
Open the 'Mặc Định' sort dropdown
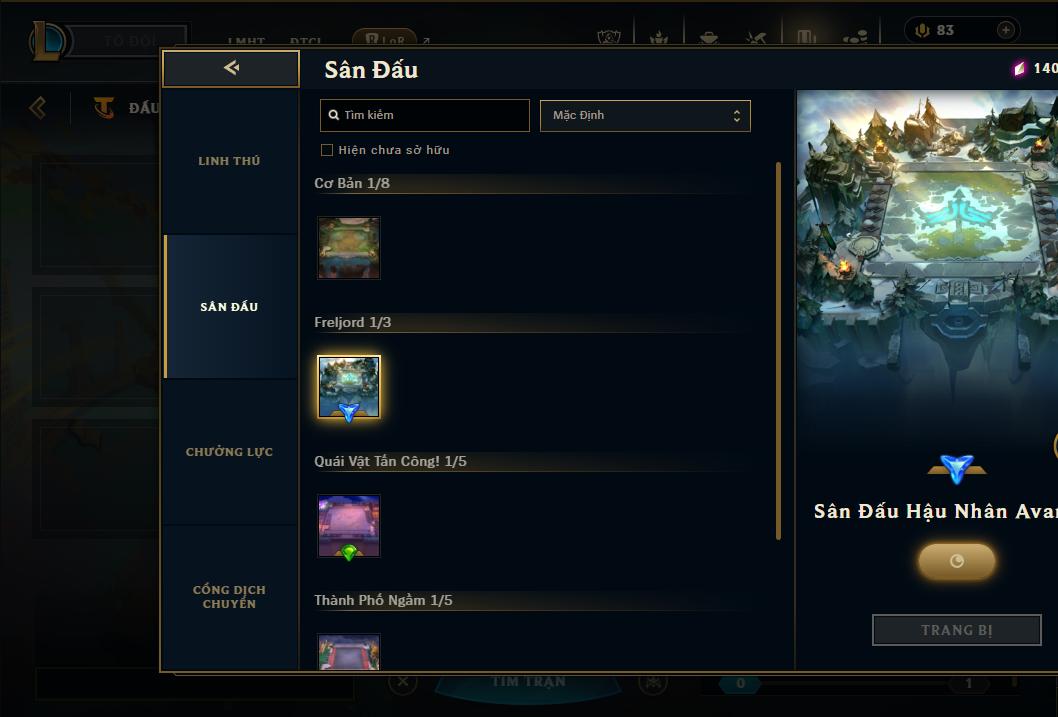pyautogui.click(x=645, y=115)
